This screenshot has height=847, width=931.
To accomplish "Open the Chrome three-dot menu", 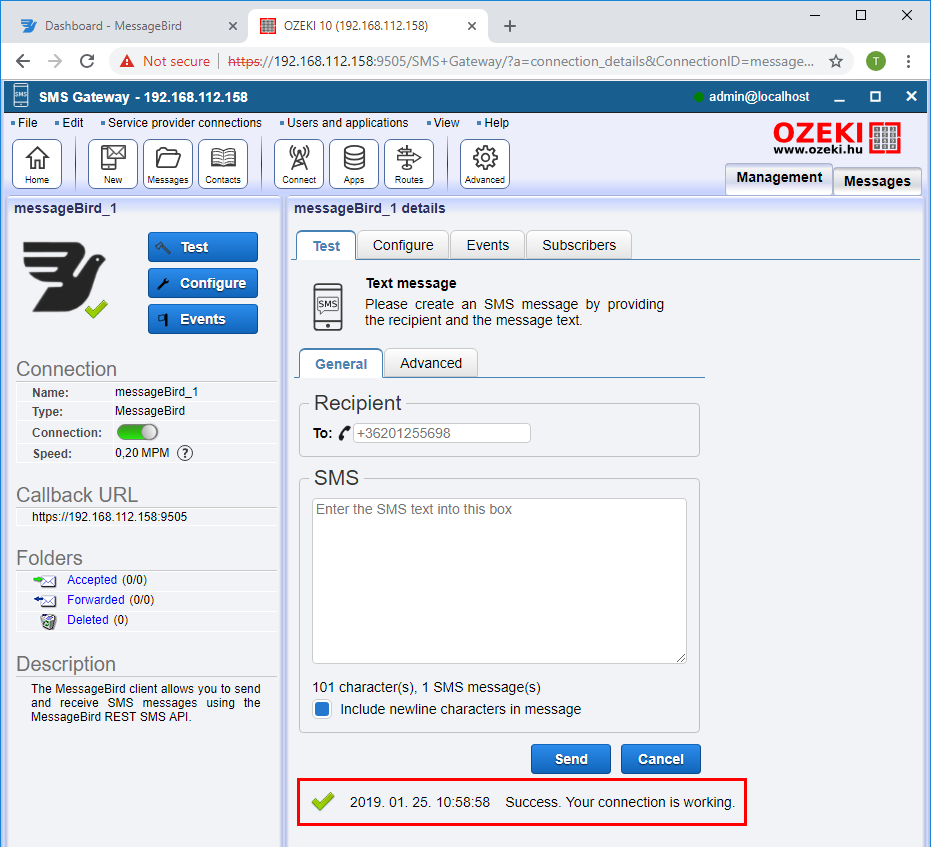I will [908, 61].
